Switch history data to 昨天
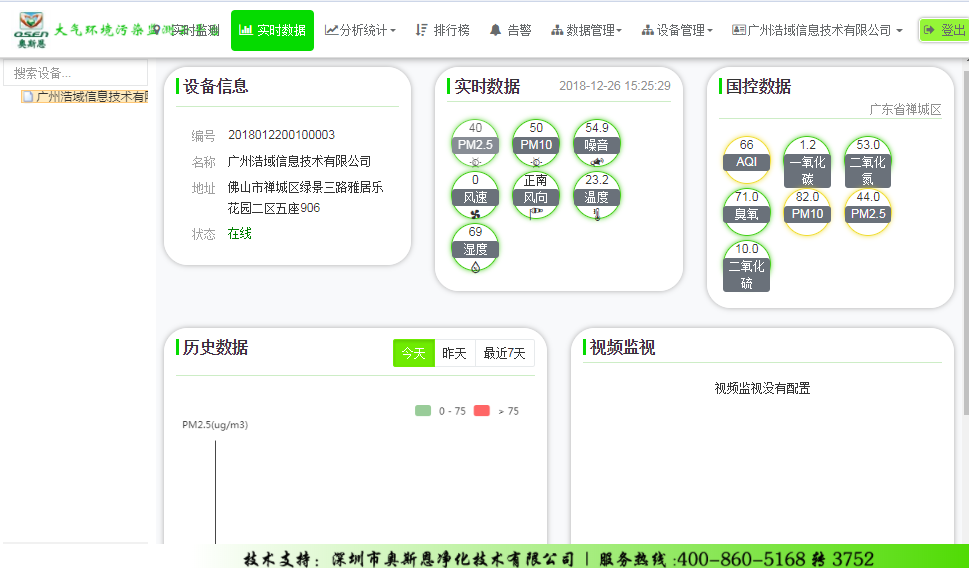The width and height of the screenshot is (969, 568). [x=454, y=353]
